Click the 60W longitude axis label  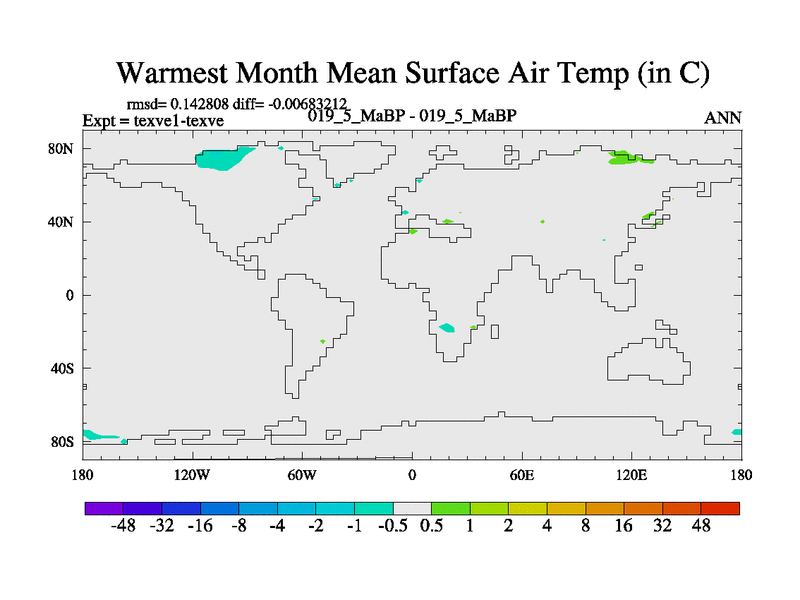(302, 473)
